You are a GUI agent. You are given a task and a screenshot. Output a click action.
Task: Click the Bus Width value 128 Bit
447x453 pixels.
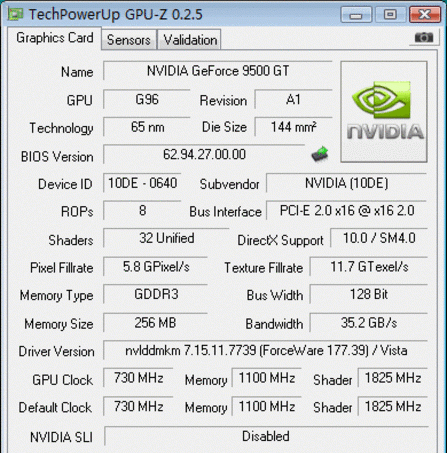(x=369, y=294)
